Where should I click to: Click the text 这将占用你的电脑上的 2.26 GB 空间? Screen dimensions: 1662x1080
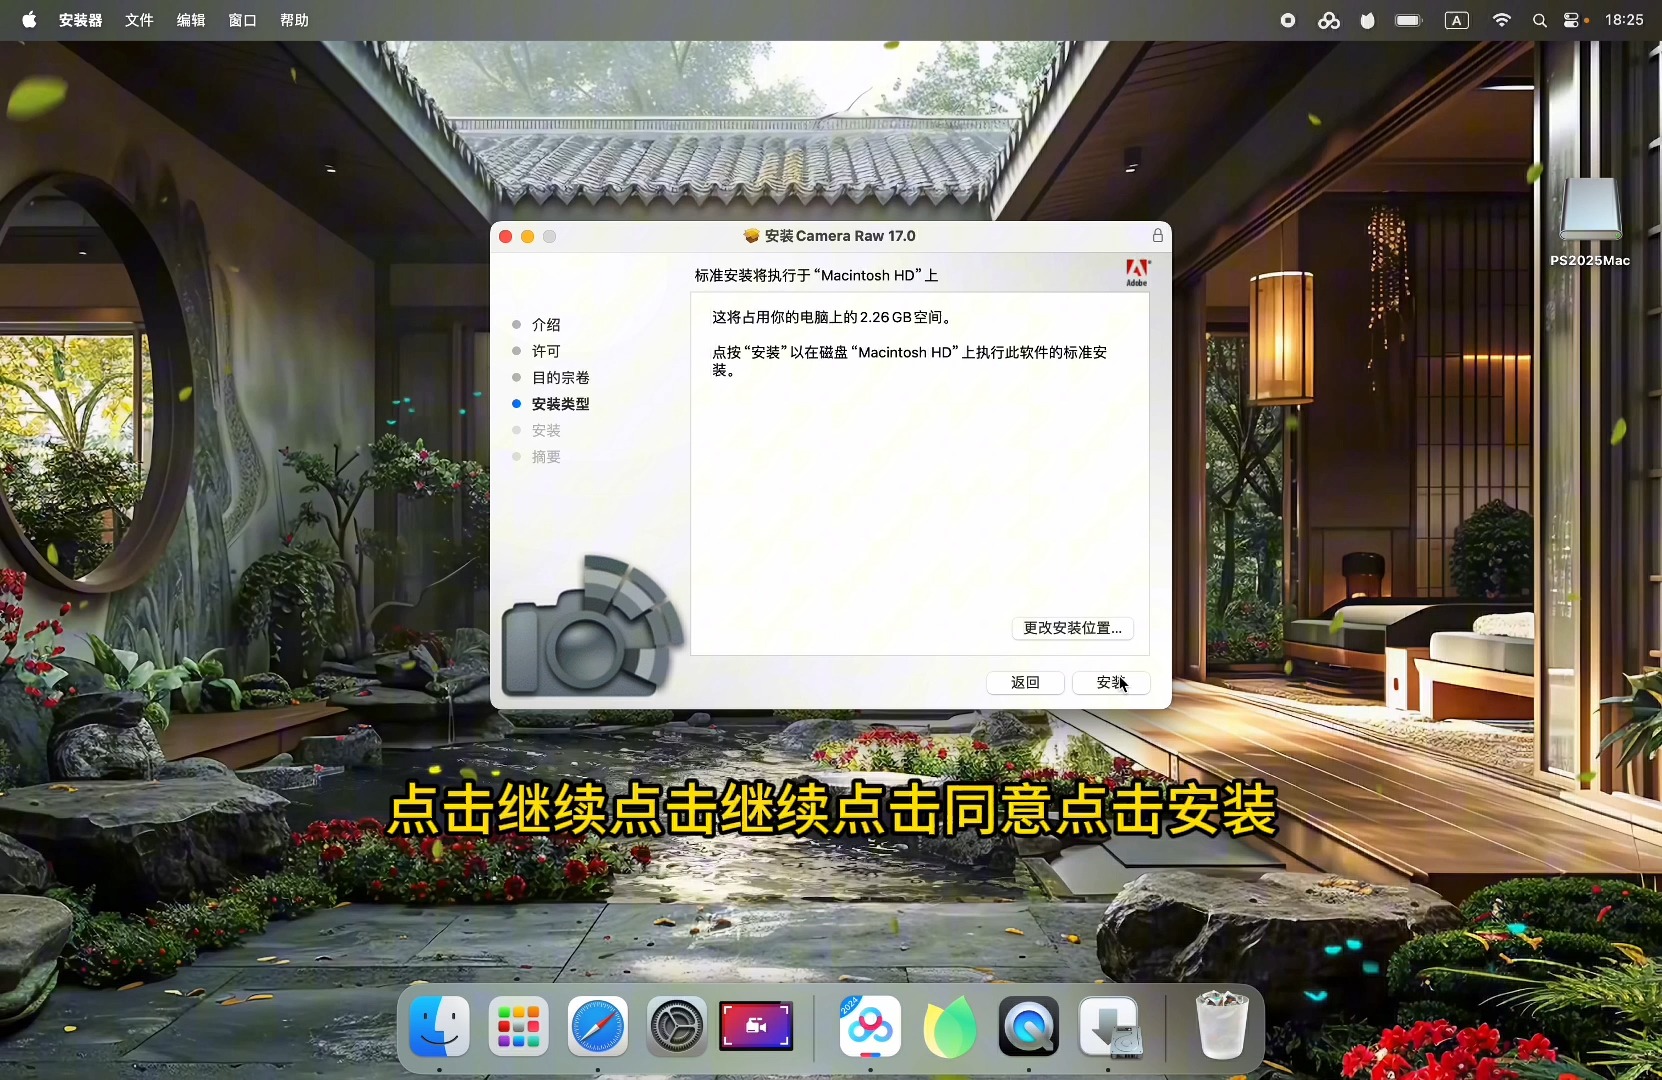[x=834, y=317]
